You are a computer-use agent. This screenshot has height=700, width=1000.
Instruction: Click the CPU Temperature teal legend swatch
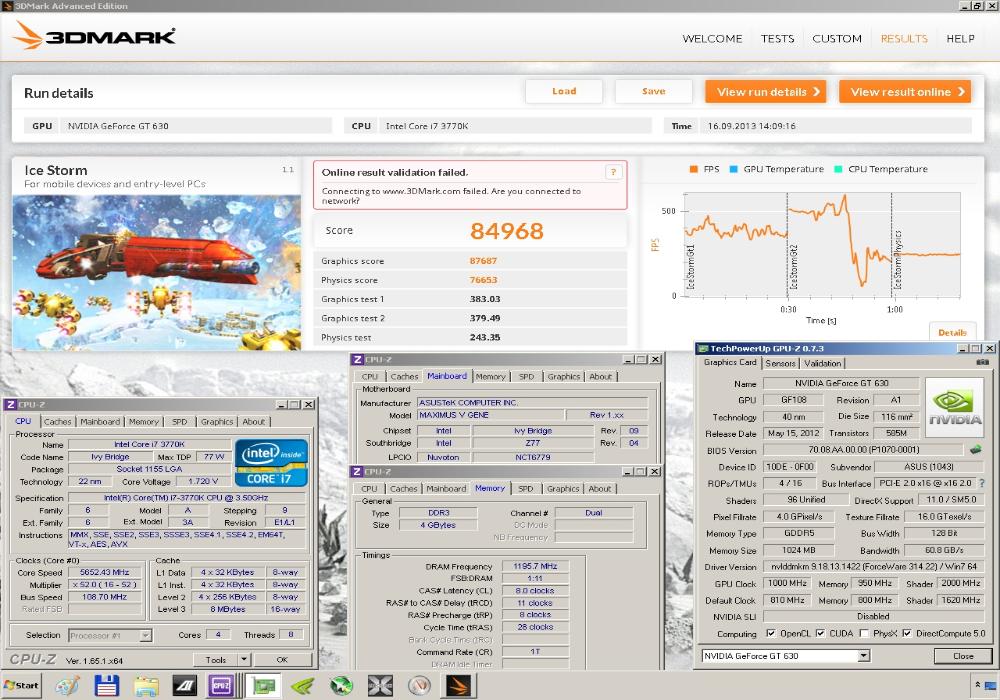click(x=838, y=169)
